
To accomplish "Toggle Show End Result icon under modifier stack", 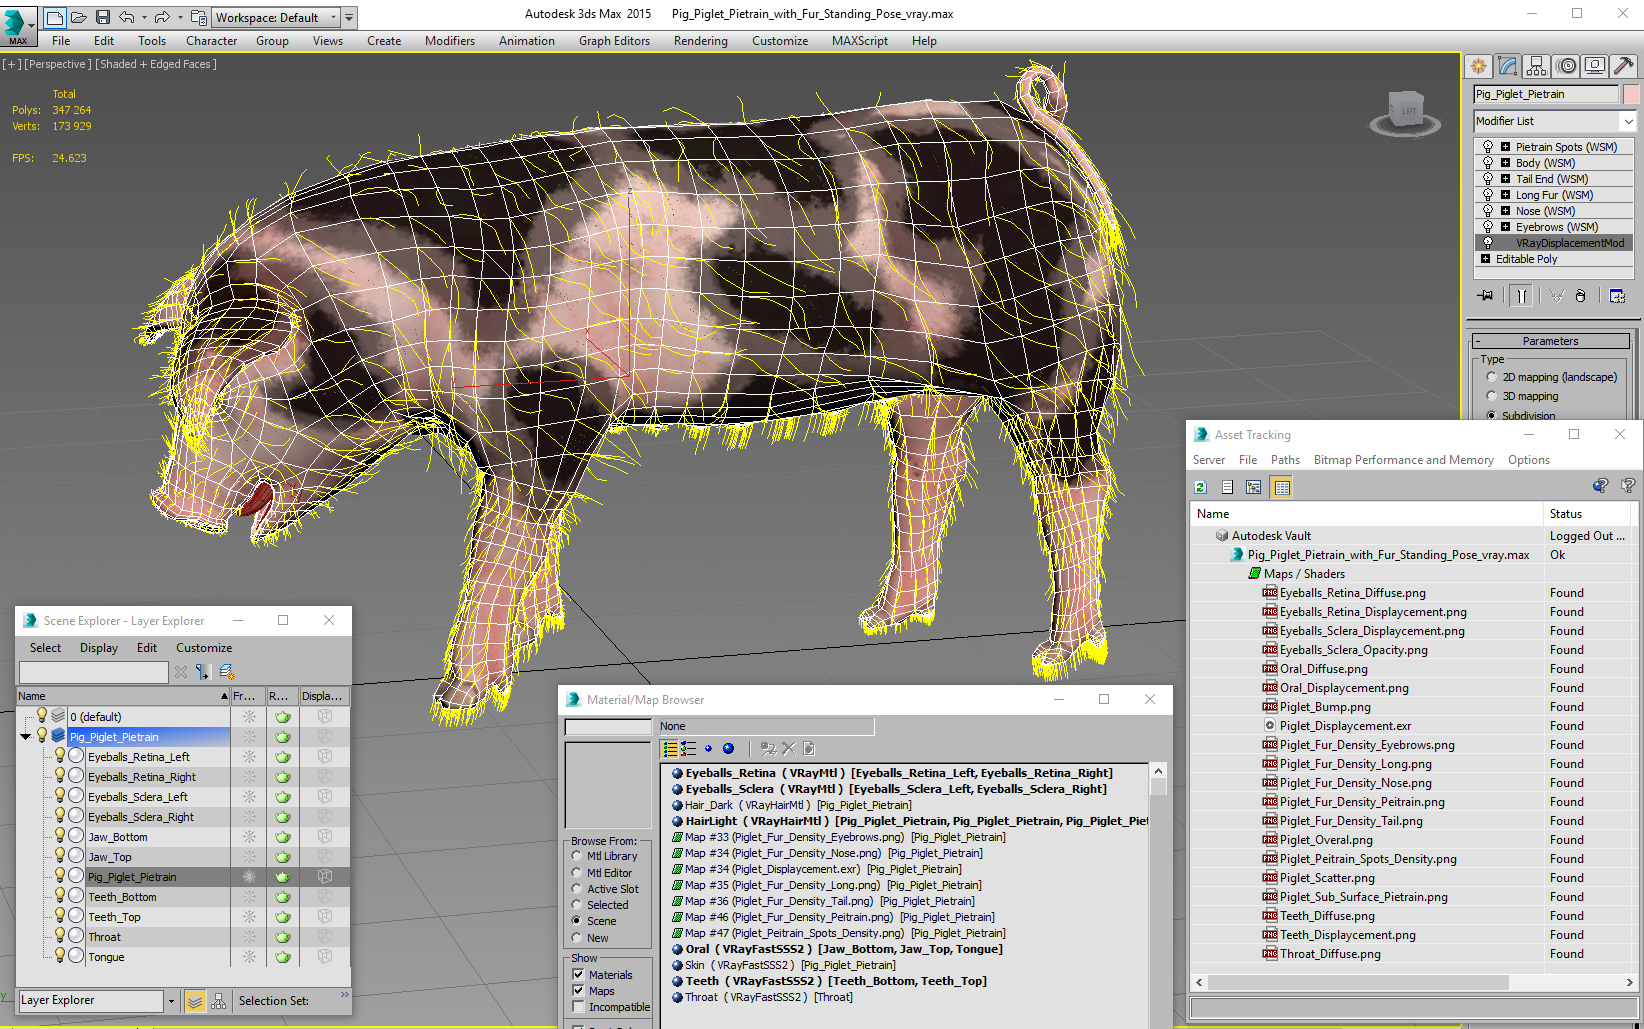I will pyautogui.click(x=1521, y=295).
